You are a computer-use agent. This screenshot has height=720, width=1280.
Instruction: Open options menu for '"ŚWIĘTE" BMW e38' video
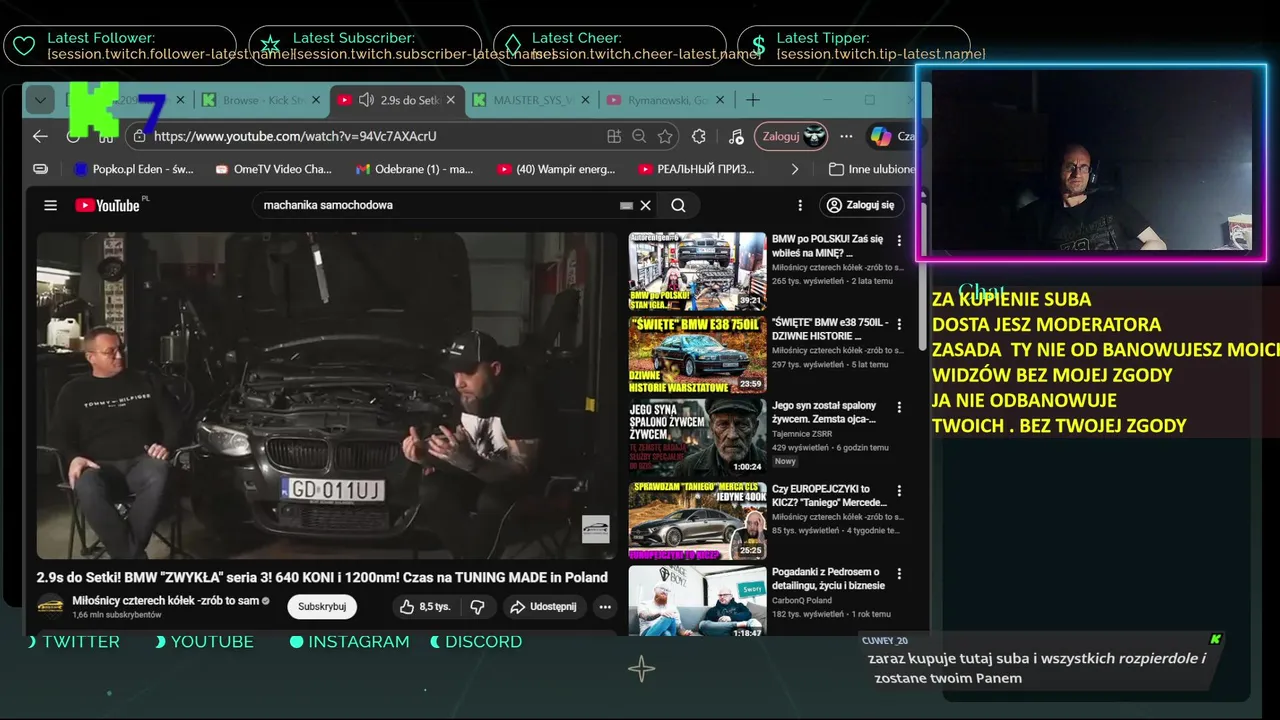tap(899, 324)
